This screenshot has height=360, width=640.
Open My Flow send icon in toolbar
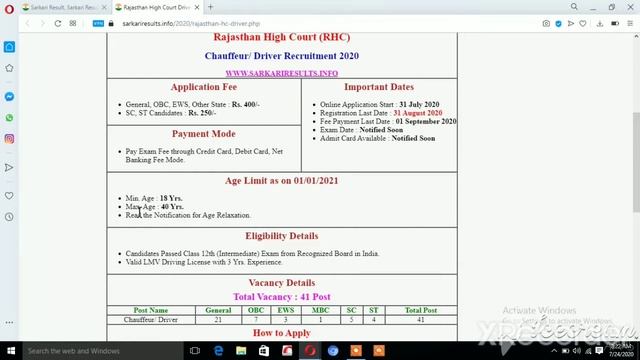coord(571,24)
